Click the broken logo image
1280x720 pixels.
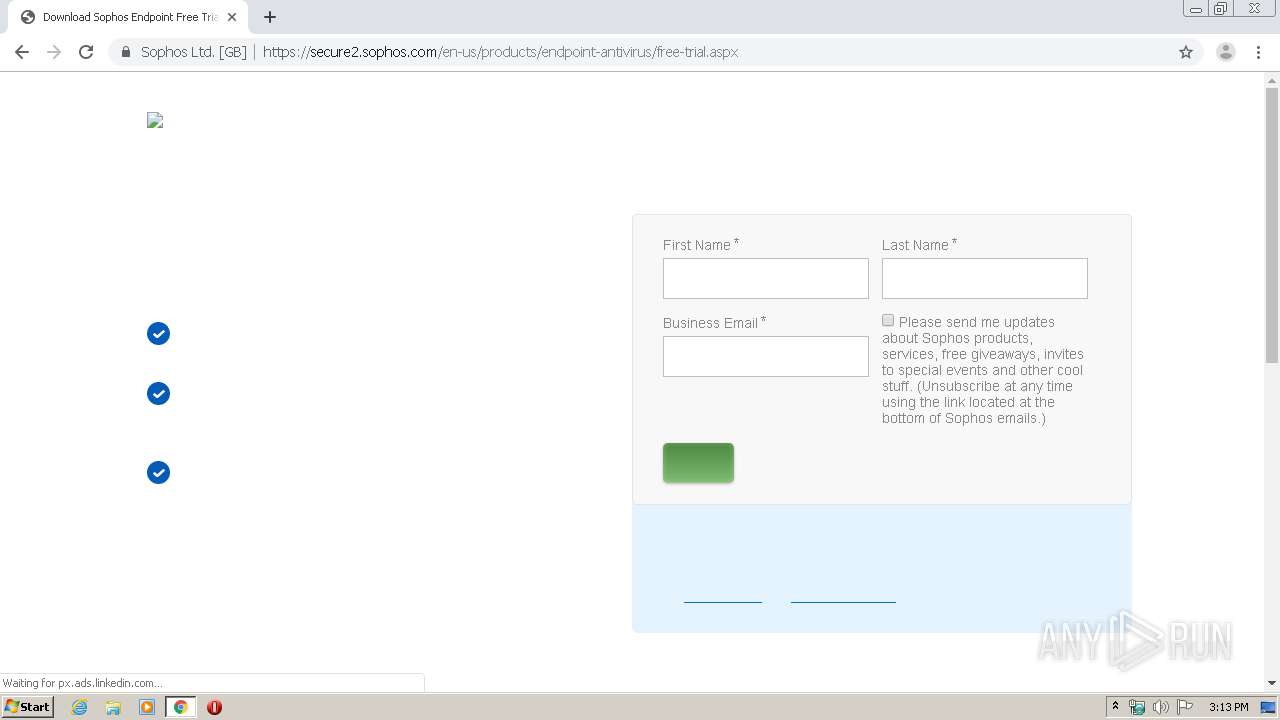(x=155, y=121)
